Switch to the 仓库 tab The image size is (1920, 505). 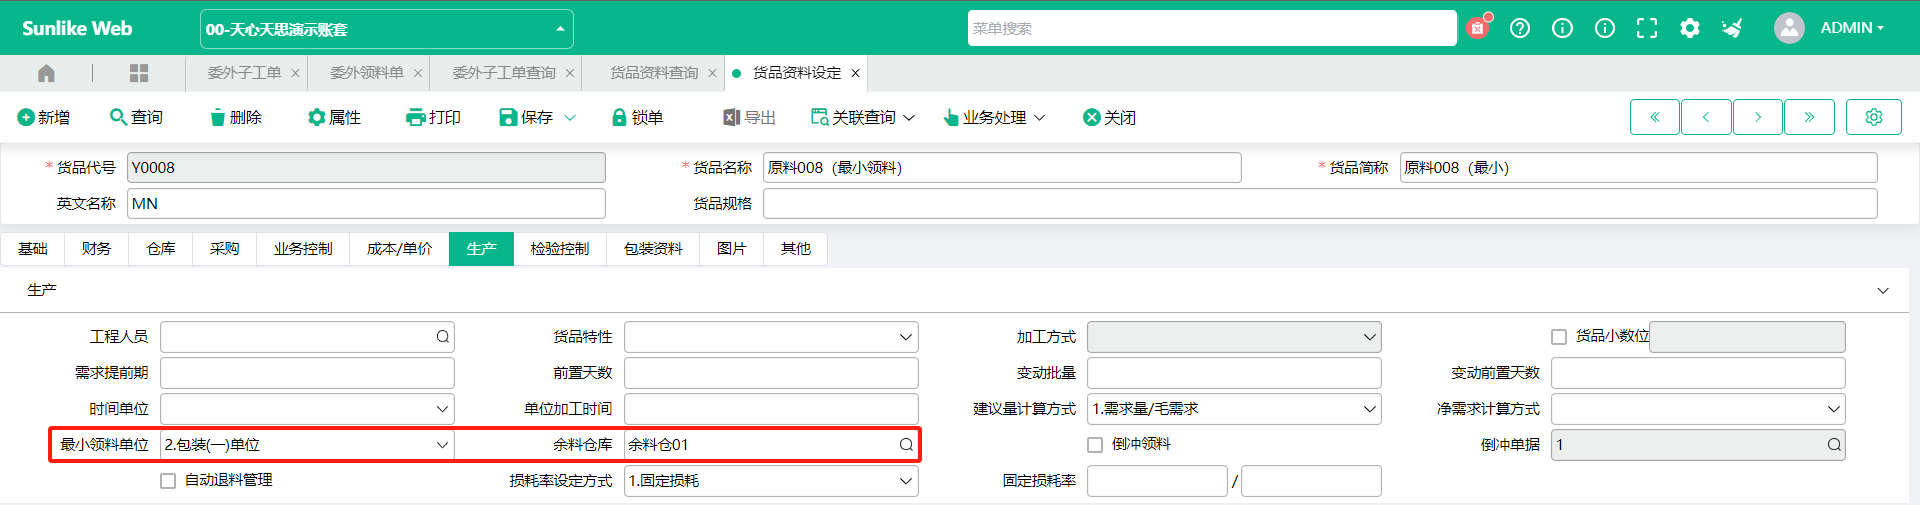point(161,249)
